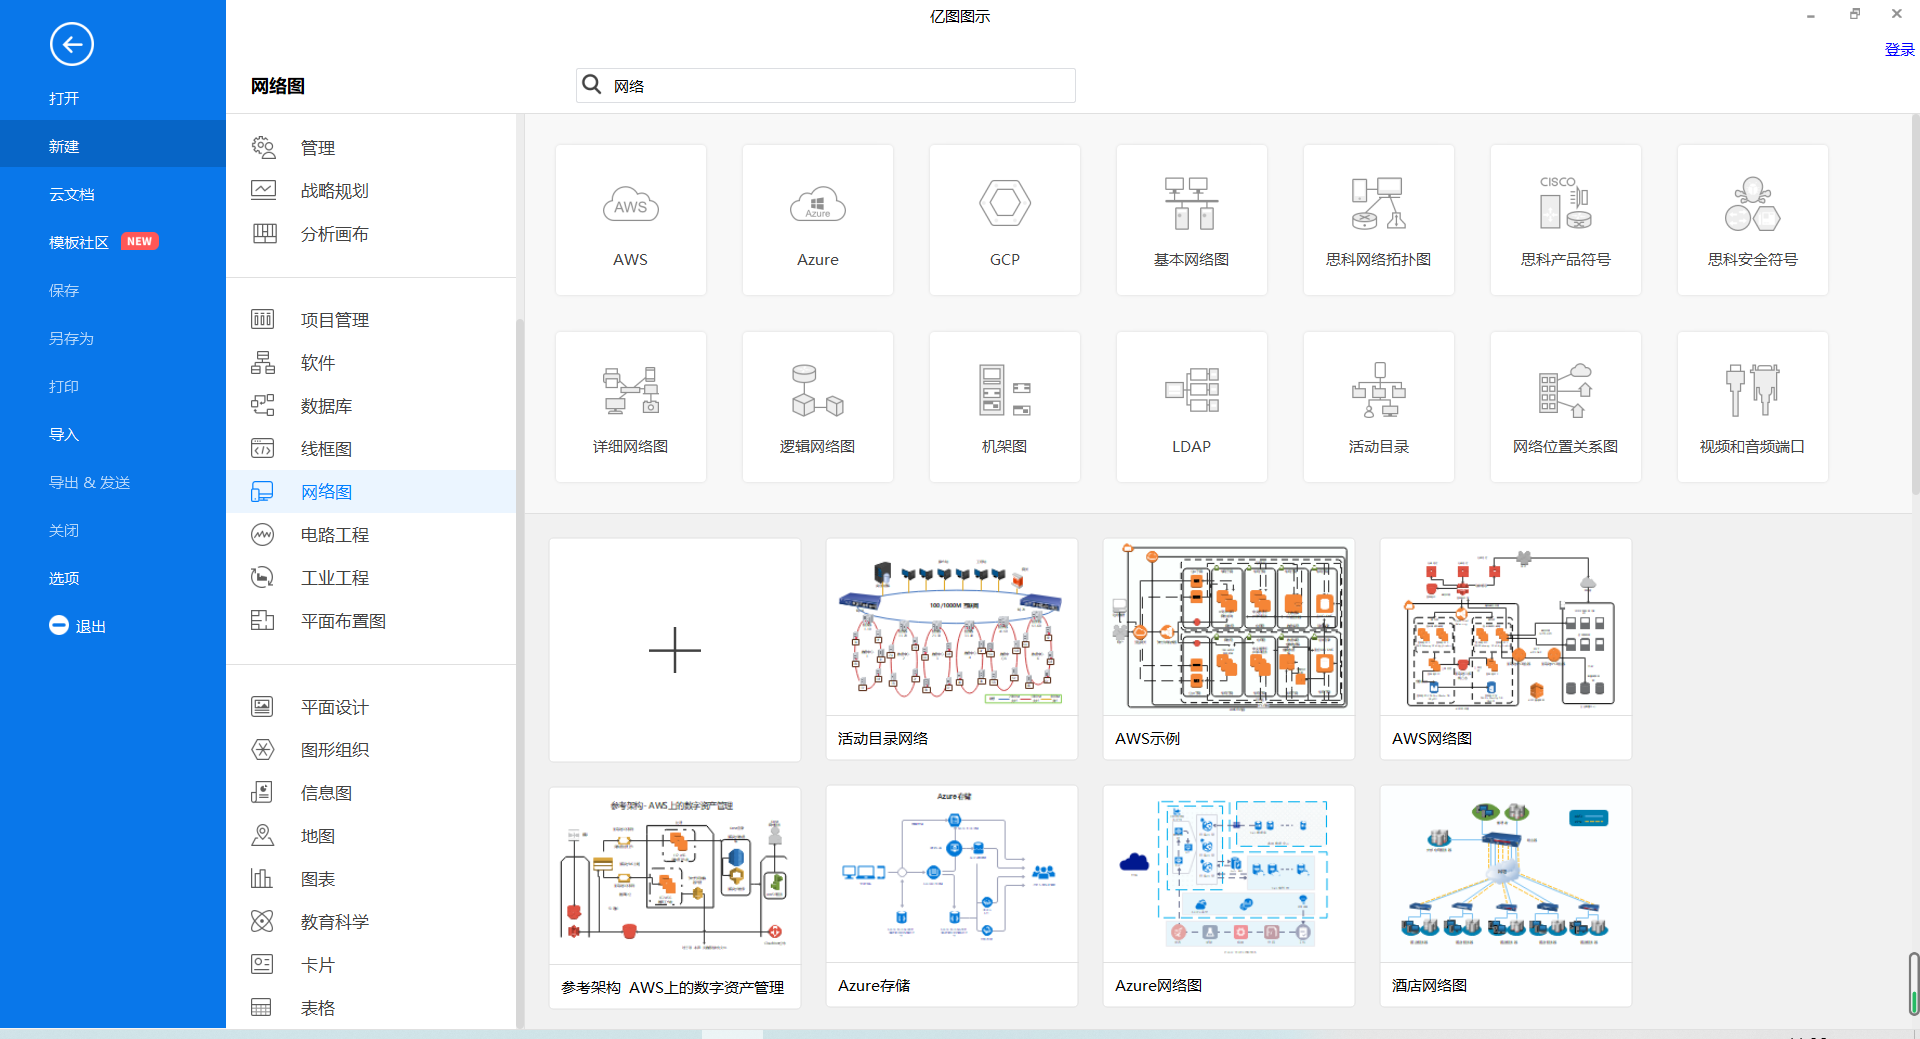Choose 图形组织 in the category list
The width and height of the screenshot is (1920, 1039).
(371, 749)
